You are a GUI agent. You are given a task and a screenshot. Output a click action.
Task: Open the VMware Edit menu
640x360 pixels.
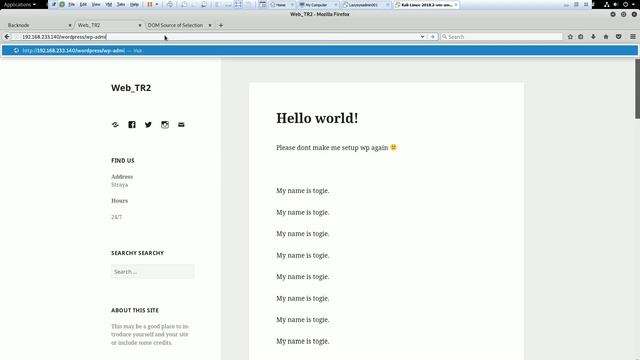83,4
